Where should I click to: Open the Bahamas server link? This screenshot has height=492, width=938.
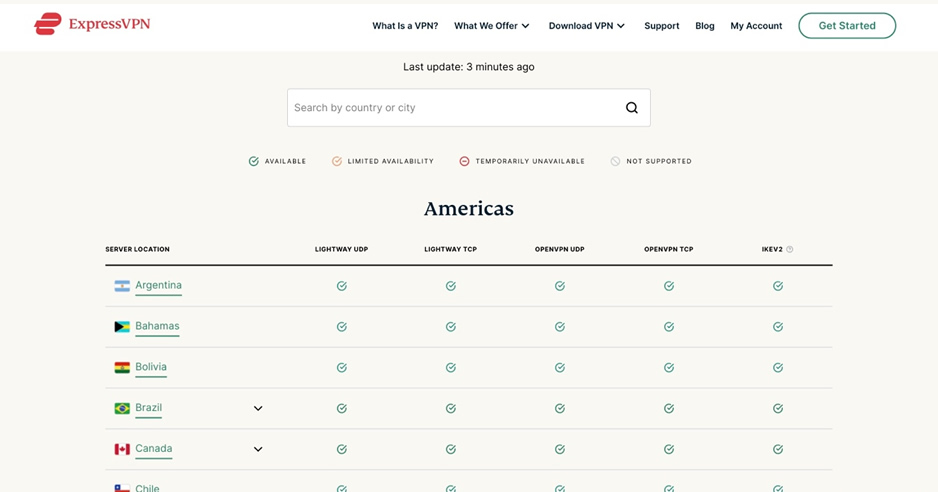157,326
